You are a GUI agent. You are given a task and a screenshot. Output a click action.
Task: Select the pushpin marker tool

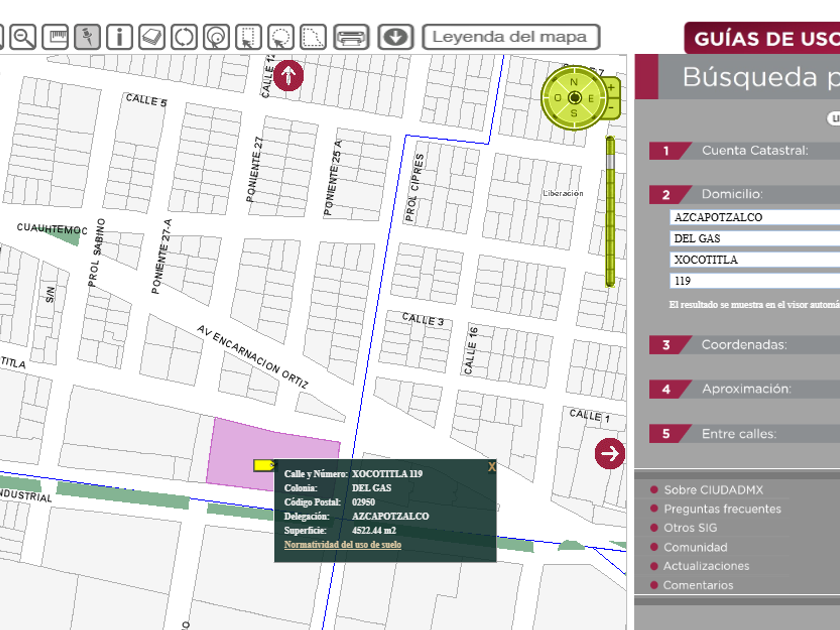pos(88,38)
